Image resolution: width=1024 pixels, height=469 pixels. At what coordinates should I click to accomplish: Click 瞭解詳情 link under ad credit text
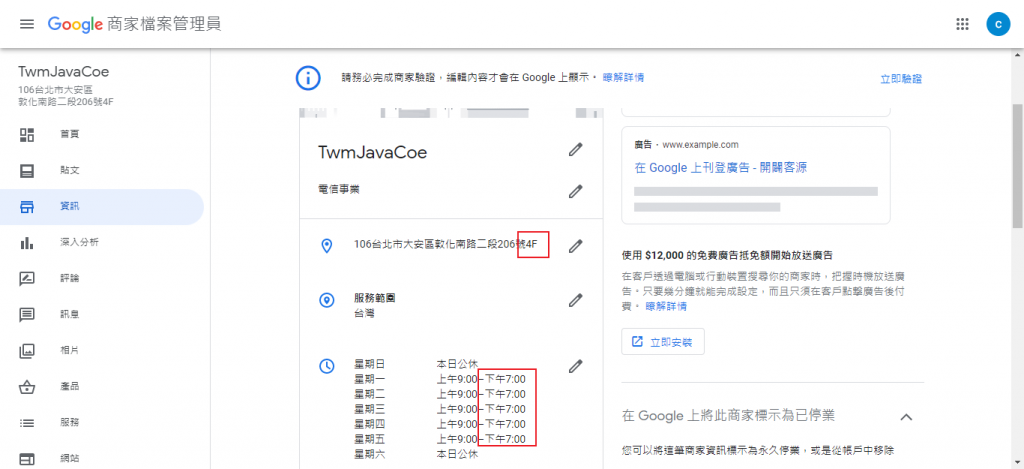coord(666,306)
